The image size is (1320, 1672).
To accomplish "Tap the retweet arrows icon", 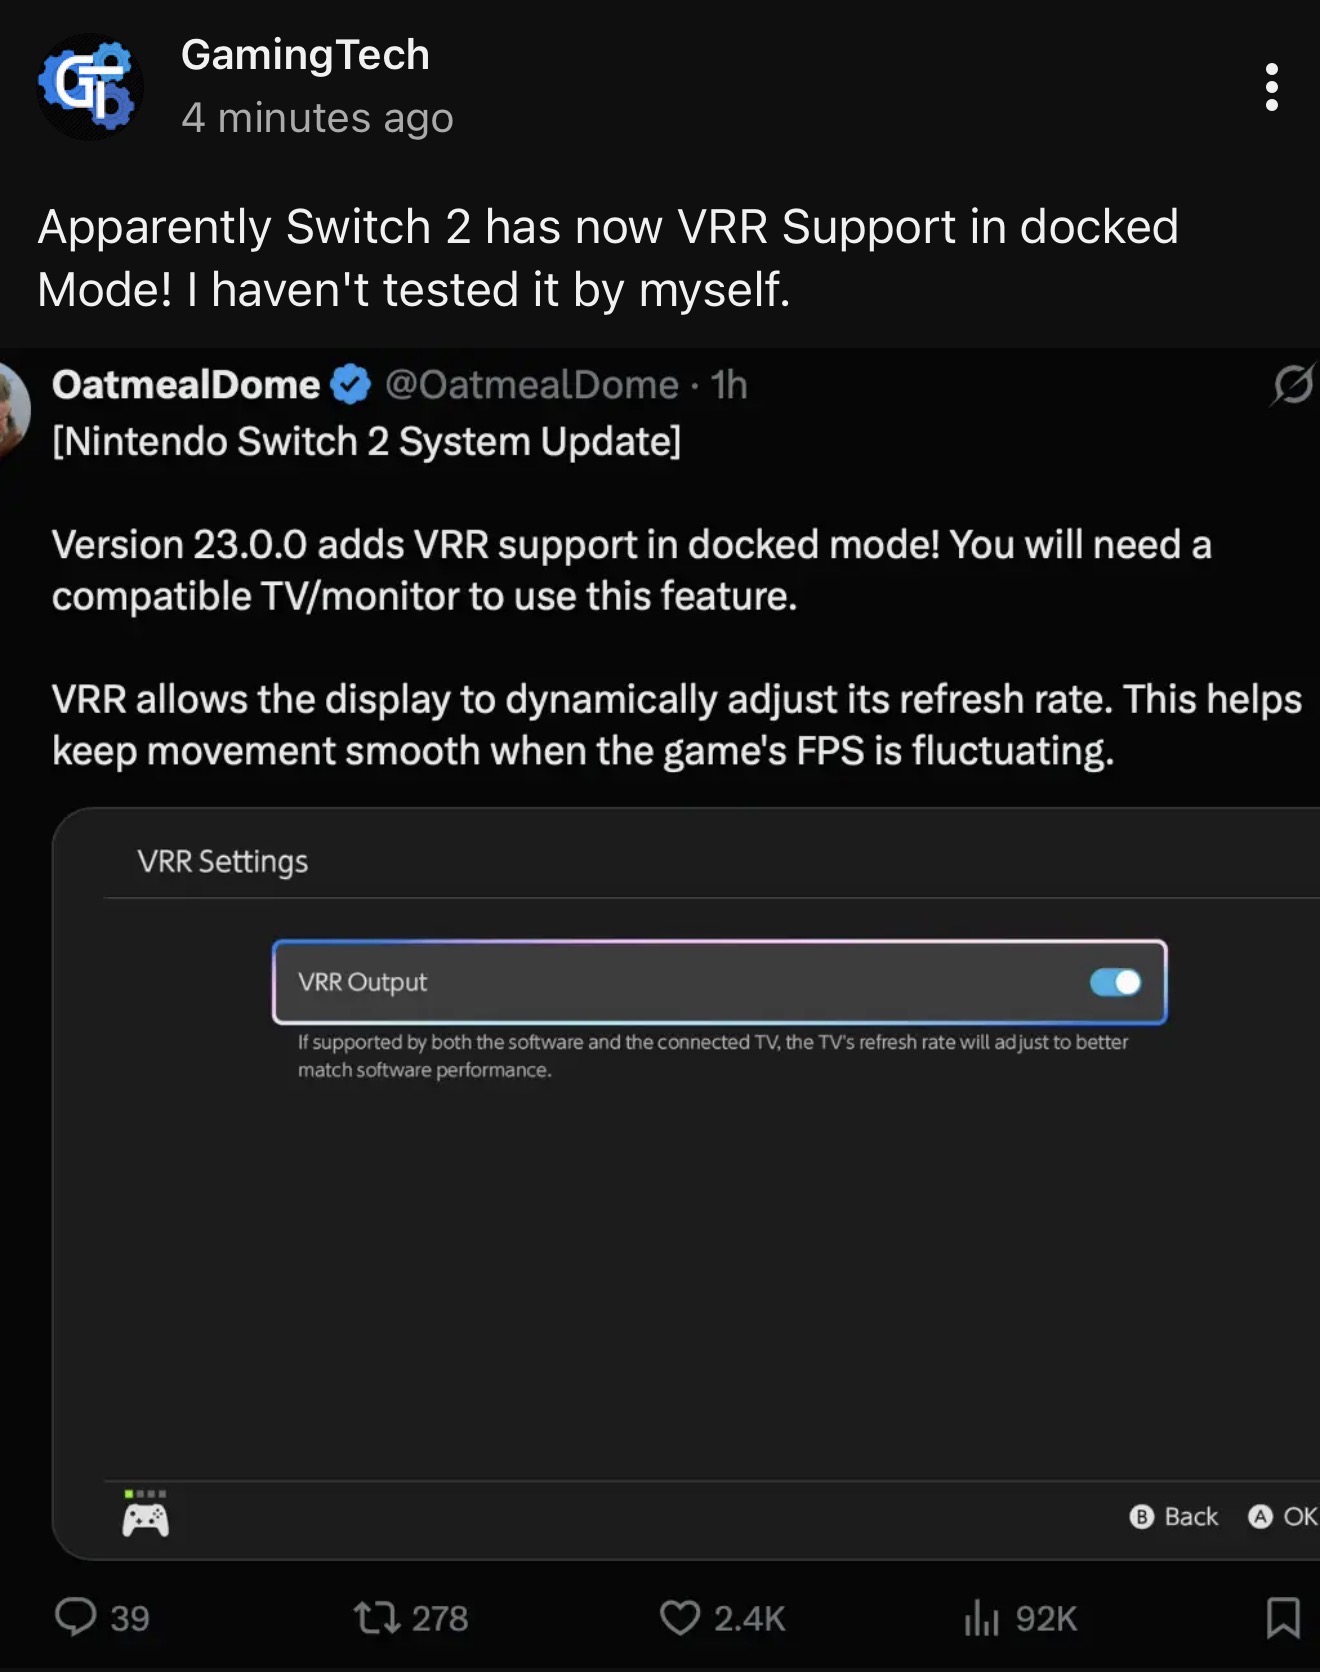I will tap(377, 1617).
